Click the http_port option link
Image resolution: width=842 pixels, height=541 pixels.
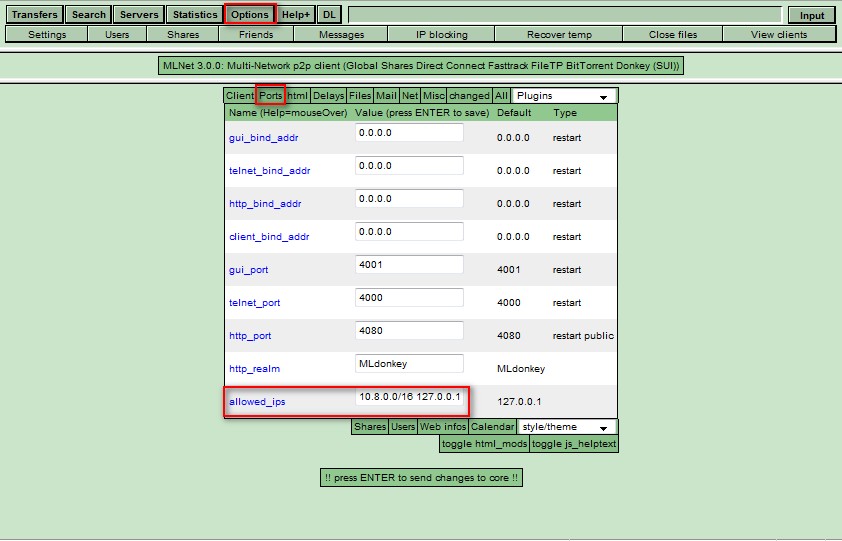(x=250, y=336)
